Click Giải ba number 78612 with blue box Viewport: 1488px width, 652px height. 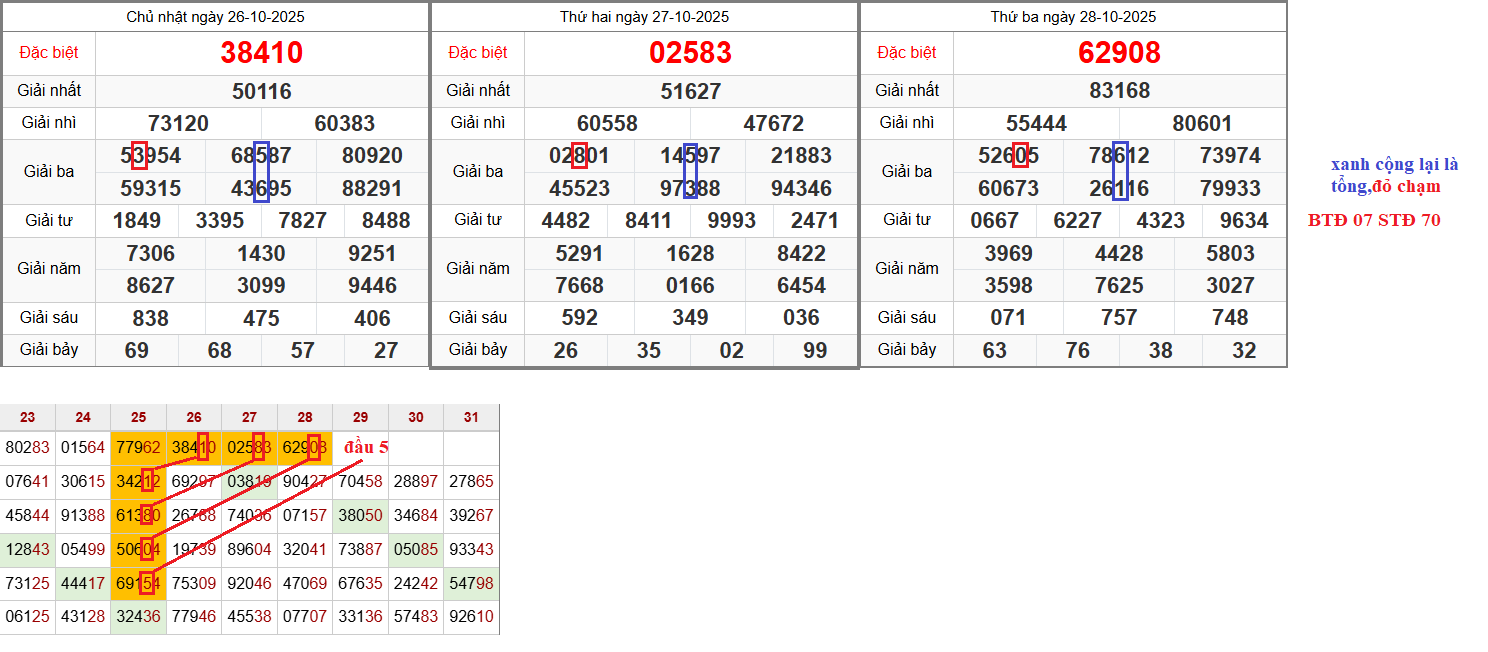1119,156
